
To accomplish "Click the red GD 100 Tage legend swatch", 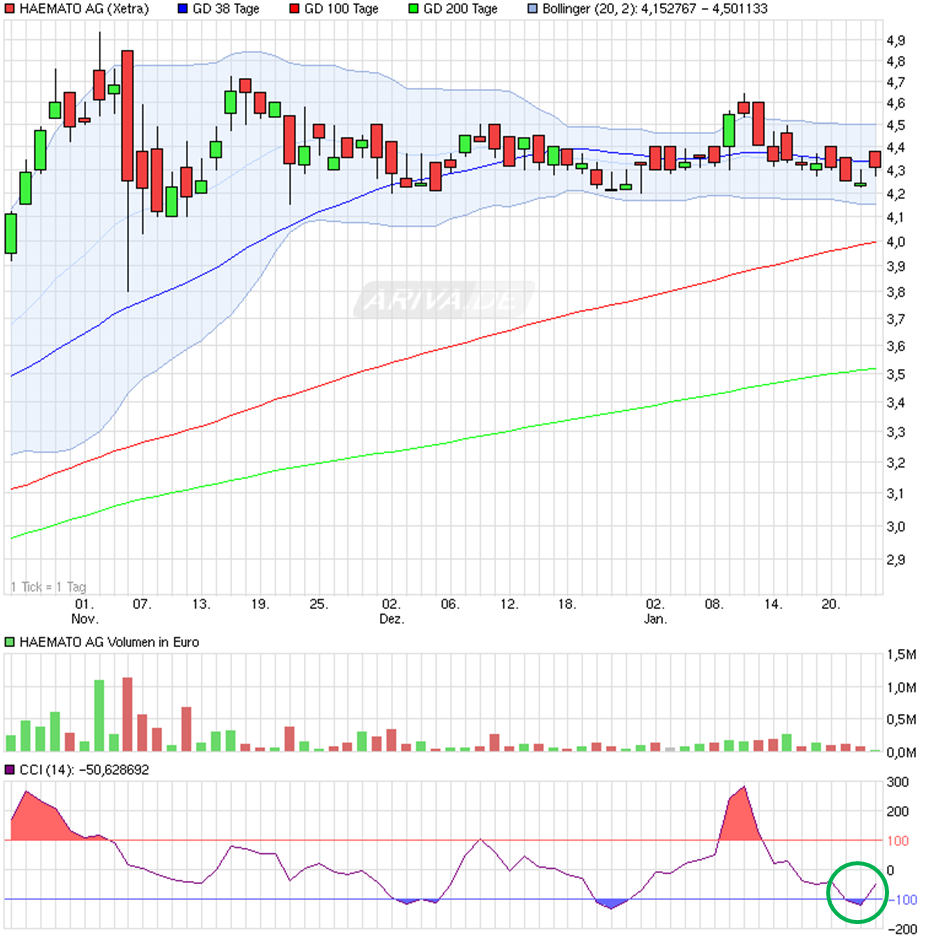I will [x=294, y=8].
